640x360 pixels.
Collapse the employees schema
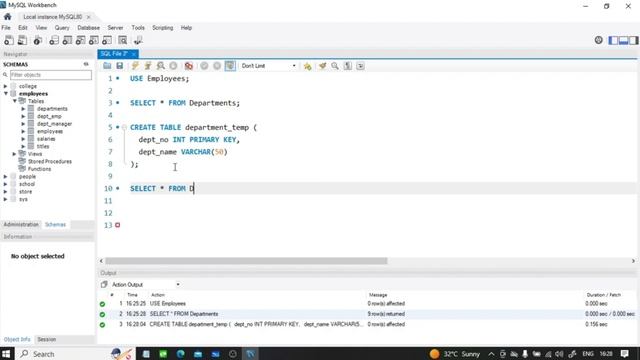tap(6, 93)
